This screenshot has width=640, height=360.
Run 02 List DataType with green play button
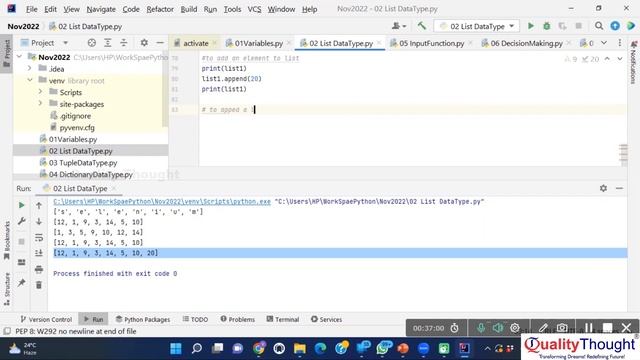pos(531,26)
